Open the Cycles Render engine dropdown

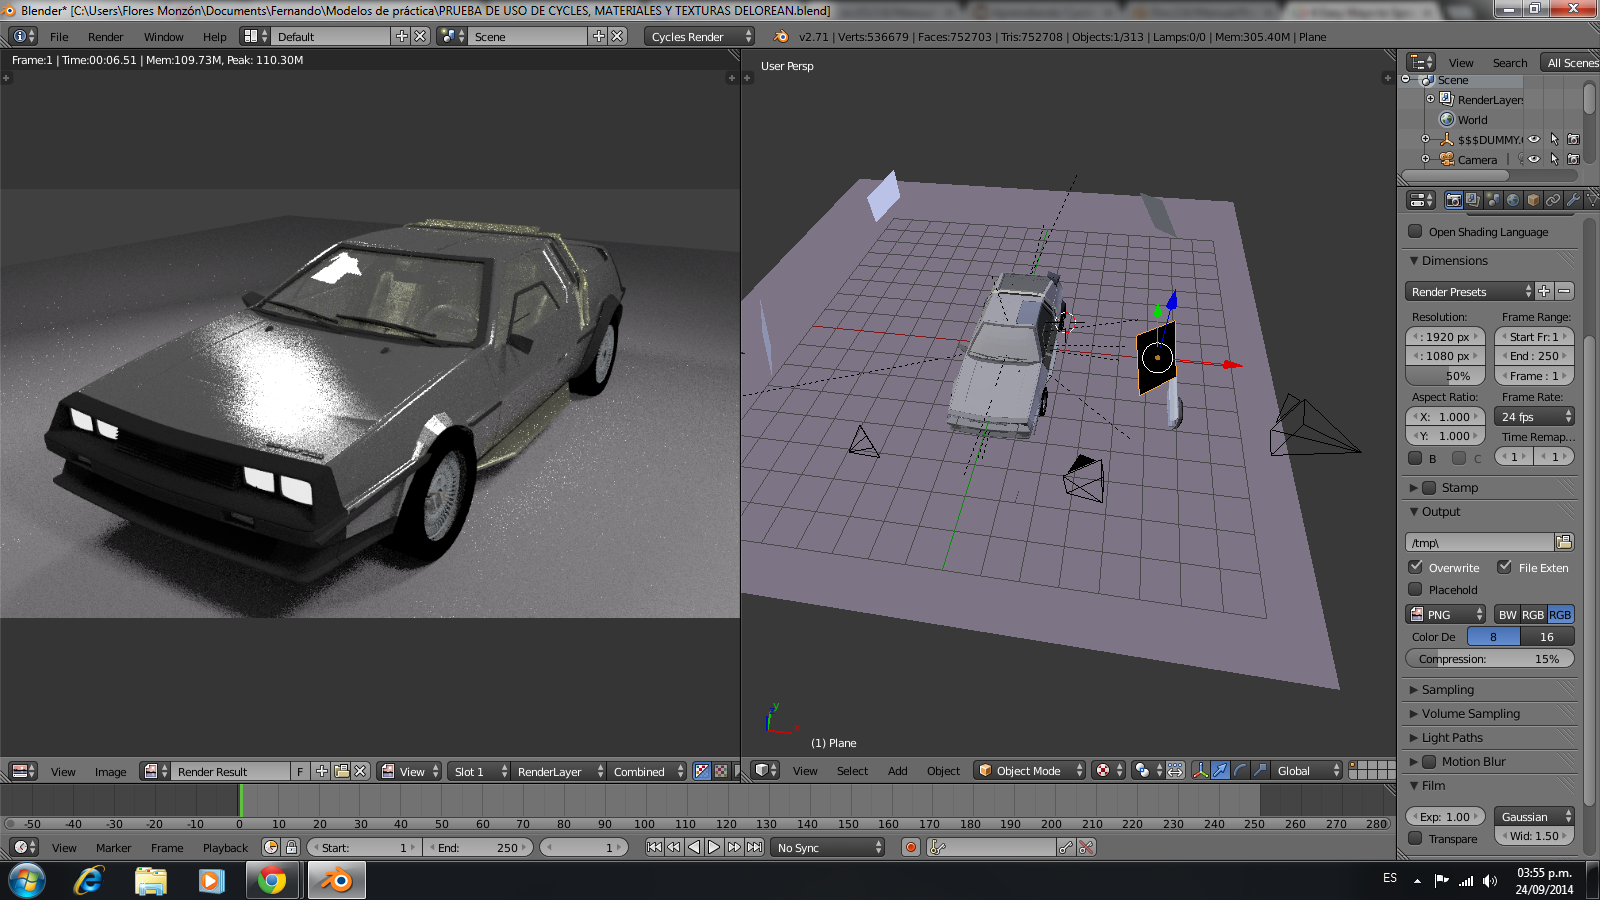tap(699, 37)
